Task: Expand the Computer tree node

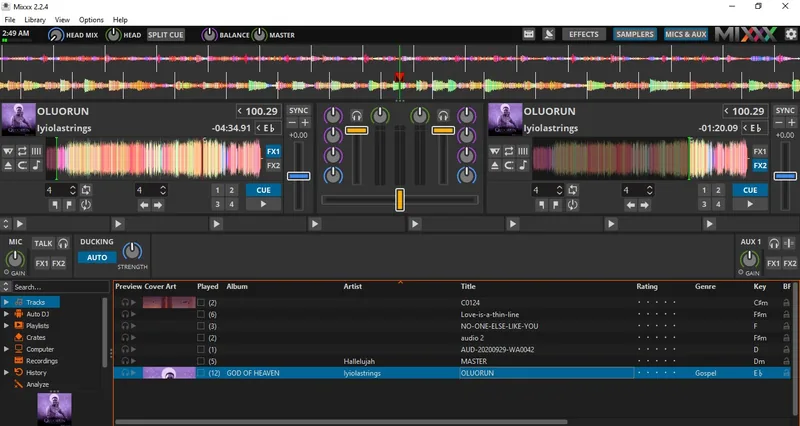Action: (x=6, y=349)
